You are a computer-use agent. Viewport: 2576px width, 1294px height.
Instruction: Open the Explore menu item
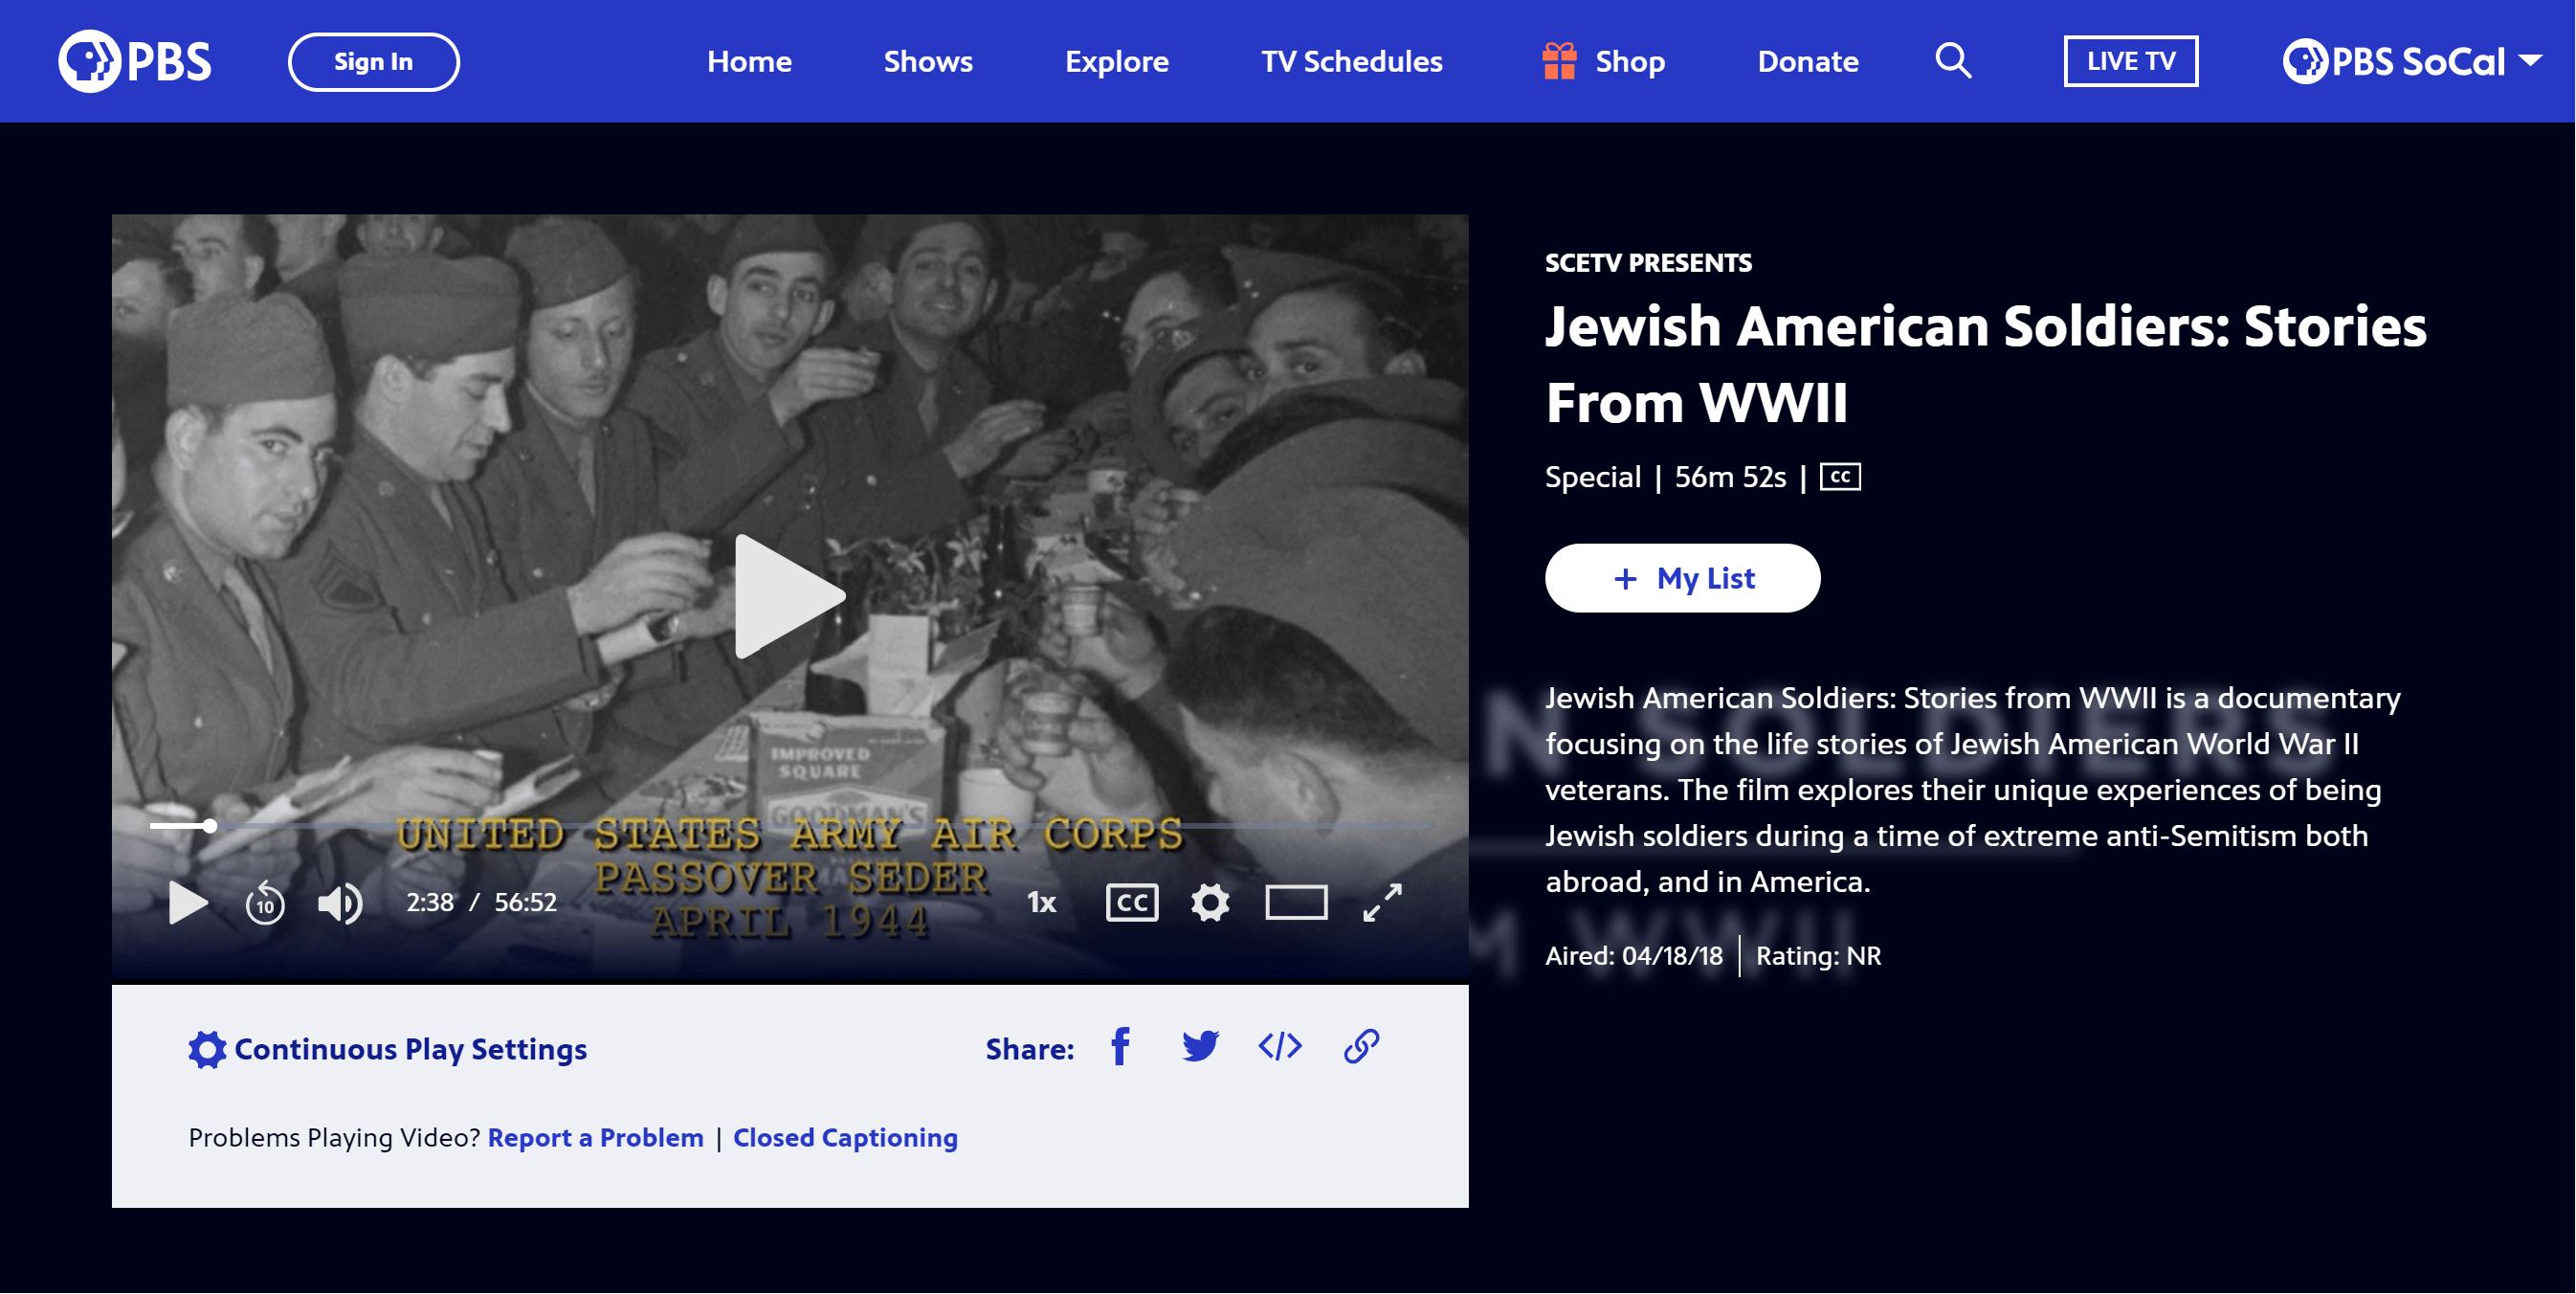point(1116,61)
